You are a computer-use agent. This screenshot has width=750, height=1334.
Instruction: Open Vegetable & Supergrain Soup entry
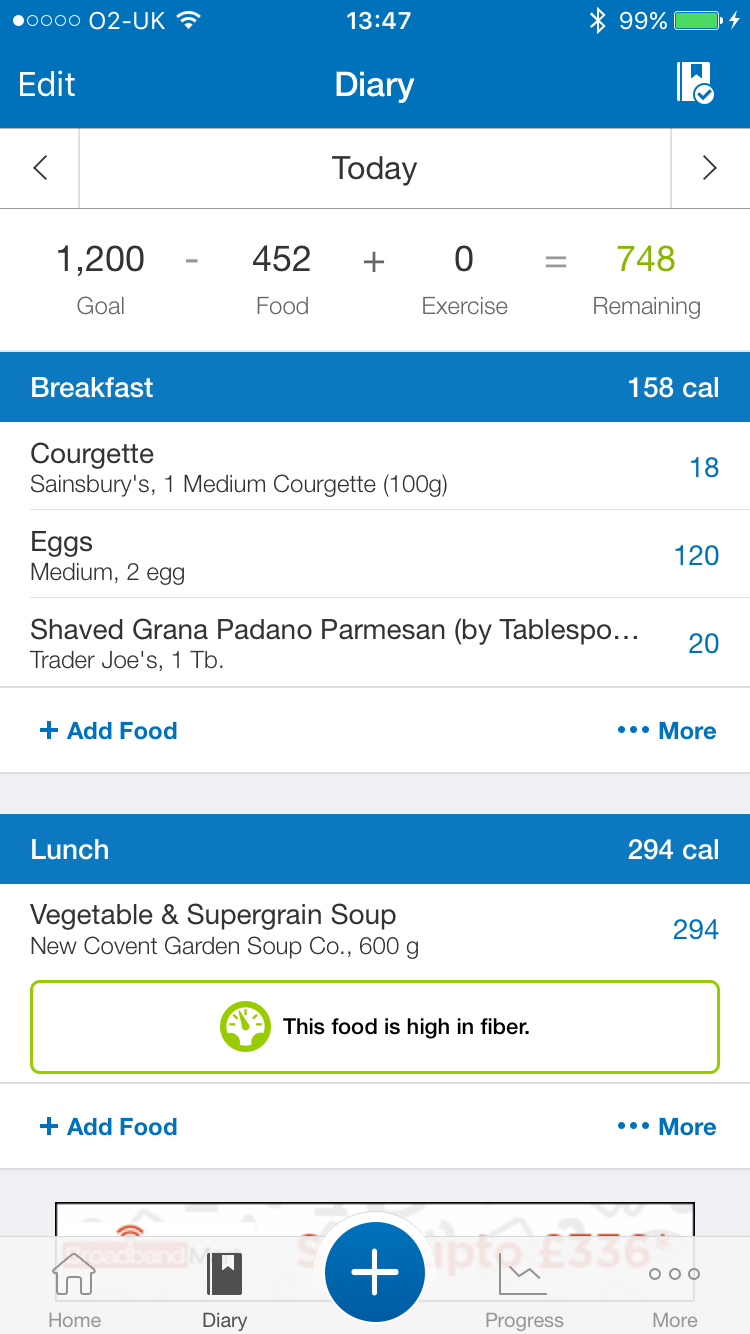[x=340, y=929]
